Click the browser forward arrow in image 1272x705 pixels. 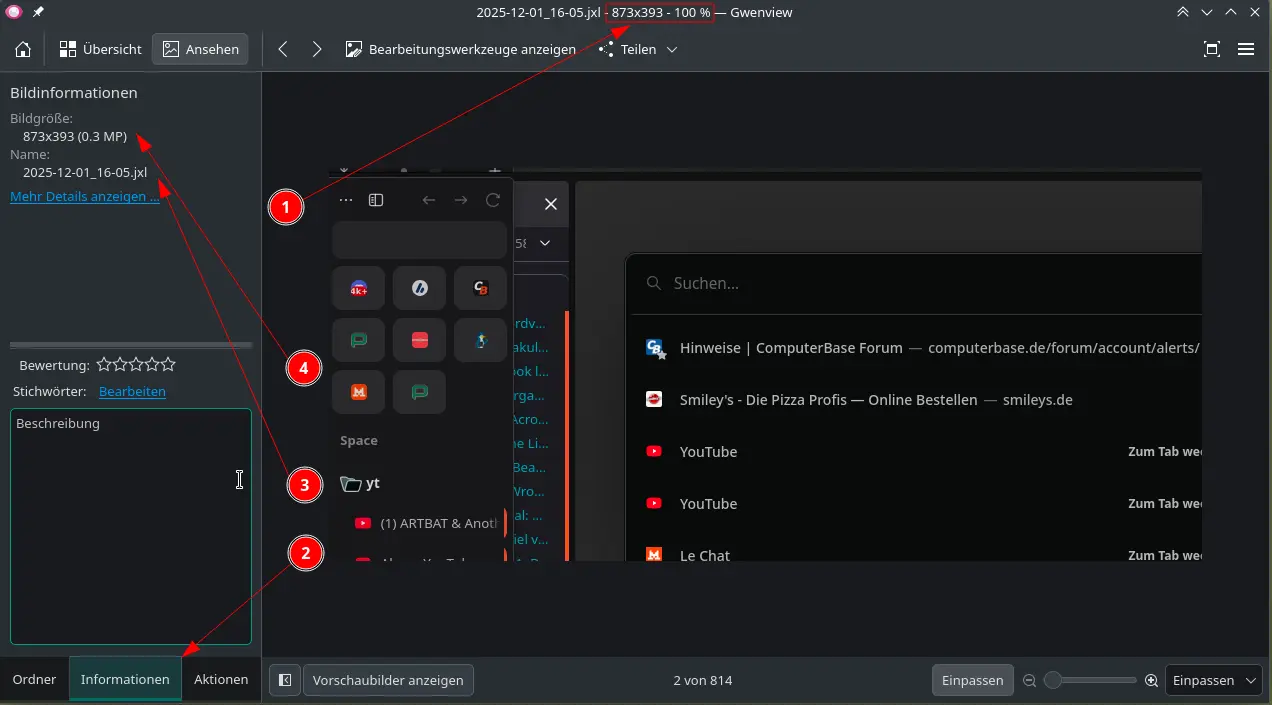tap(461, 200)
